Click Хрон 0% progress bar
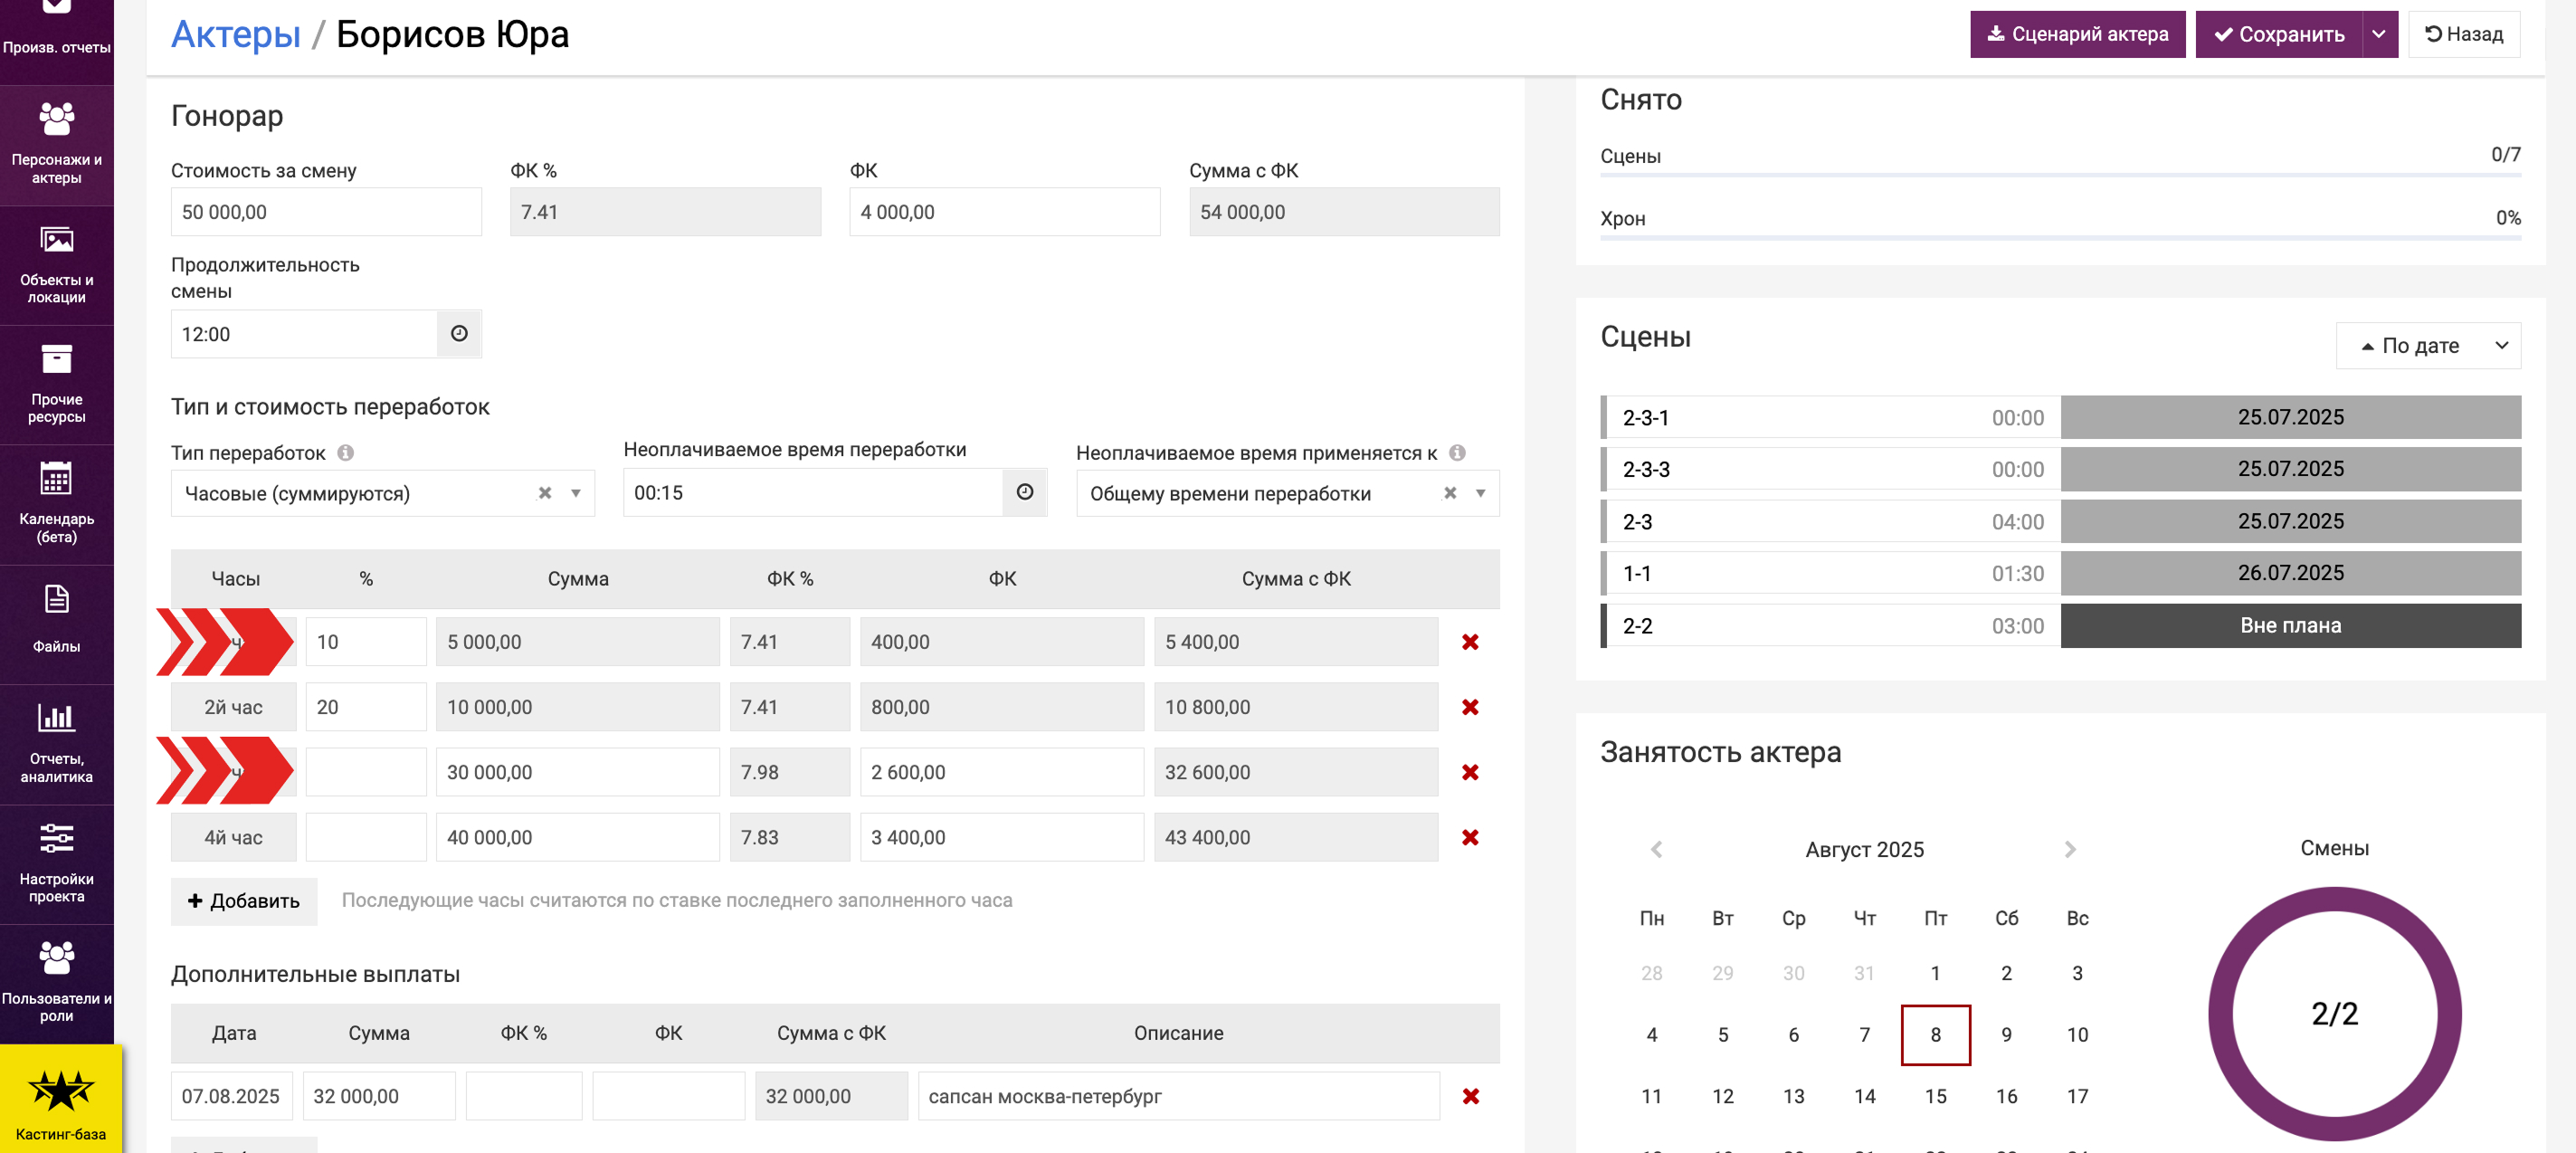 [2060, 238]
